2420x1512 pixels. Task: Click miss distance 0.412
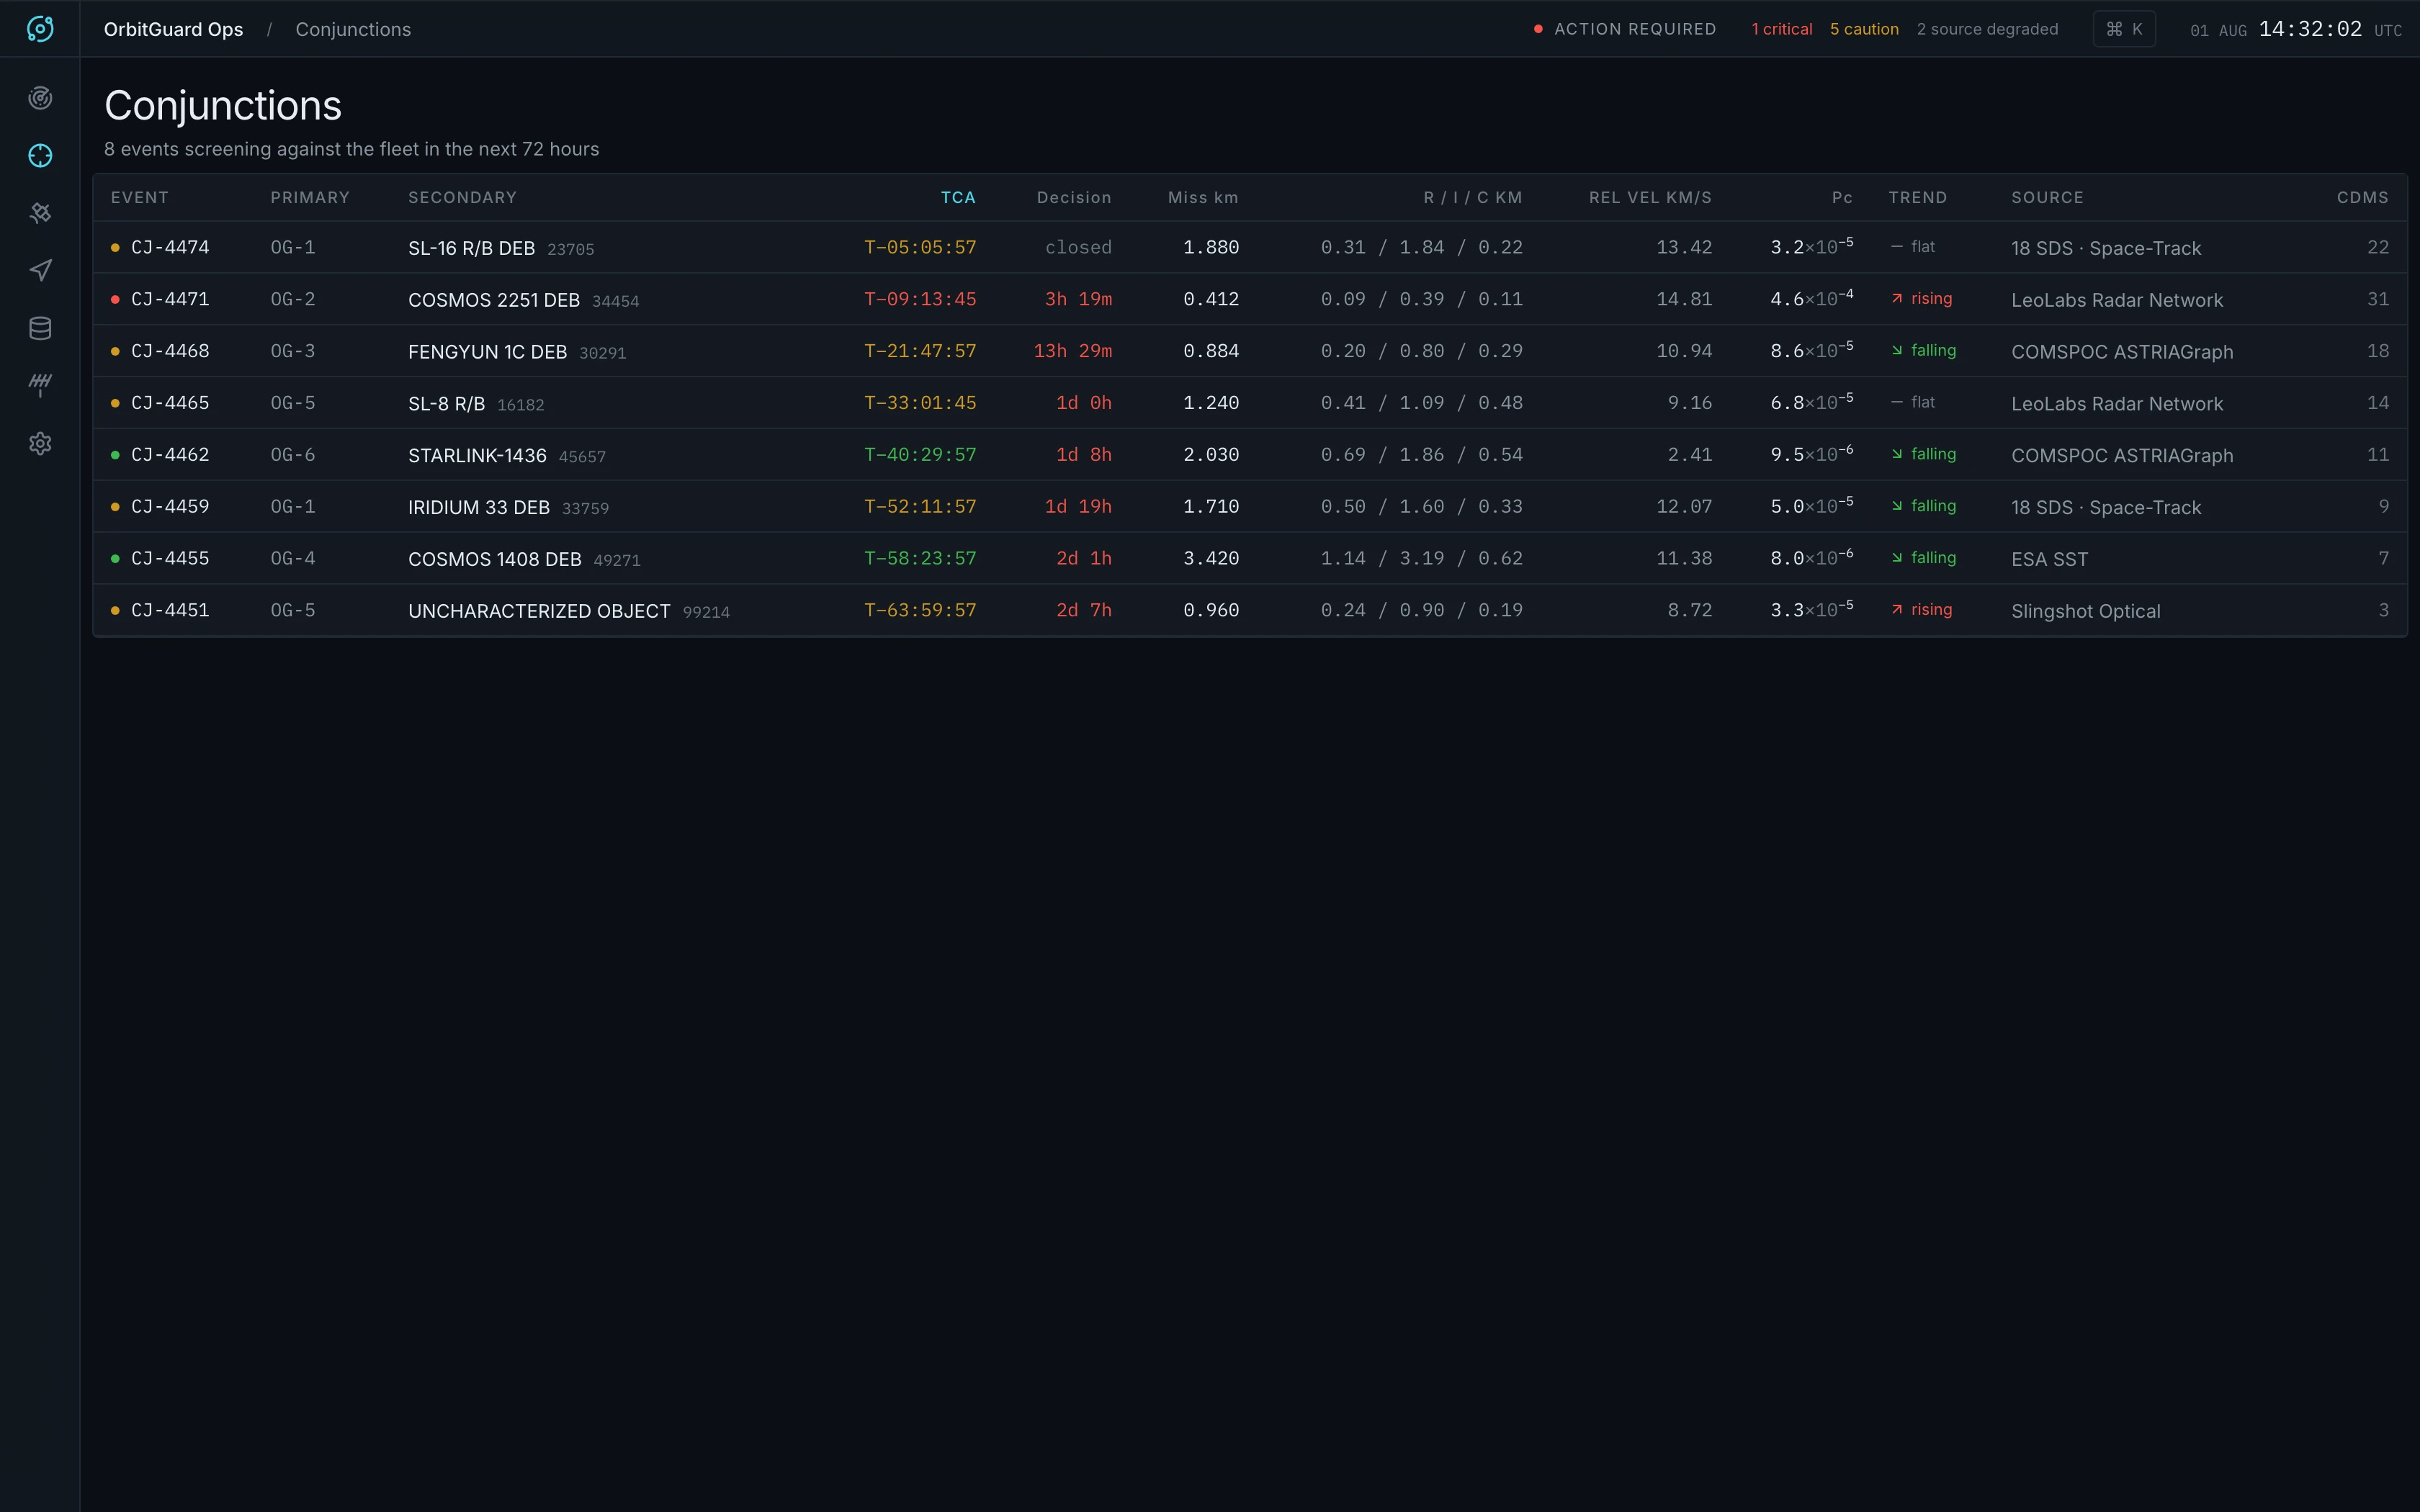pos(1211,299)
